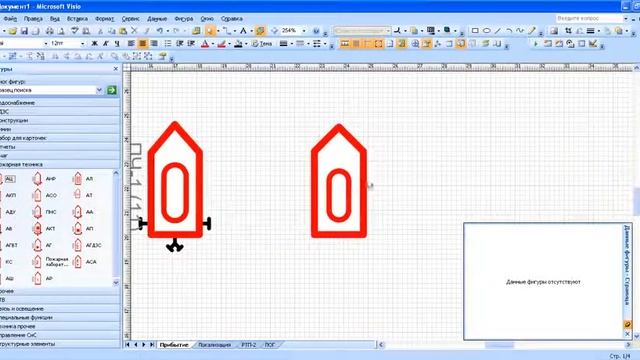This screenshot has width=640, height=360.
Task: Select the АНР fire vehicle shape
Action: point(44,179)
